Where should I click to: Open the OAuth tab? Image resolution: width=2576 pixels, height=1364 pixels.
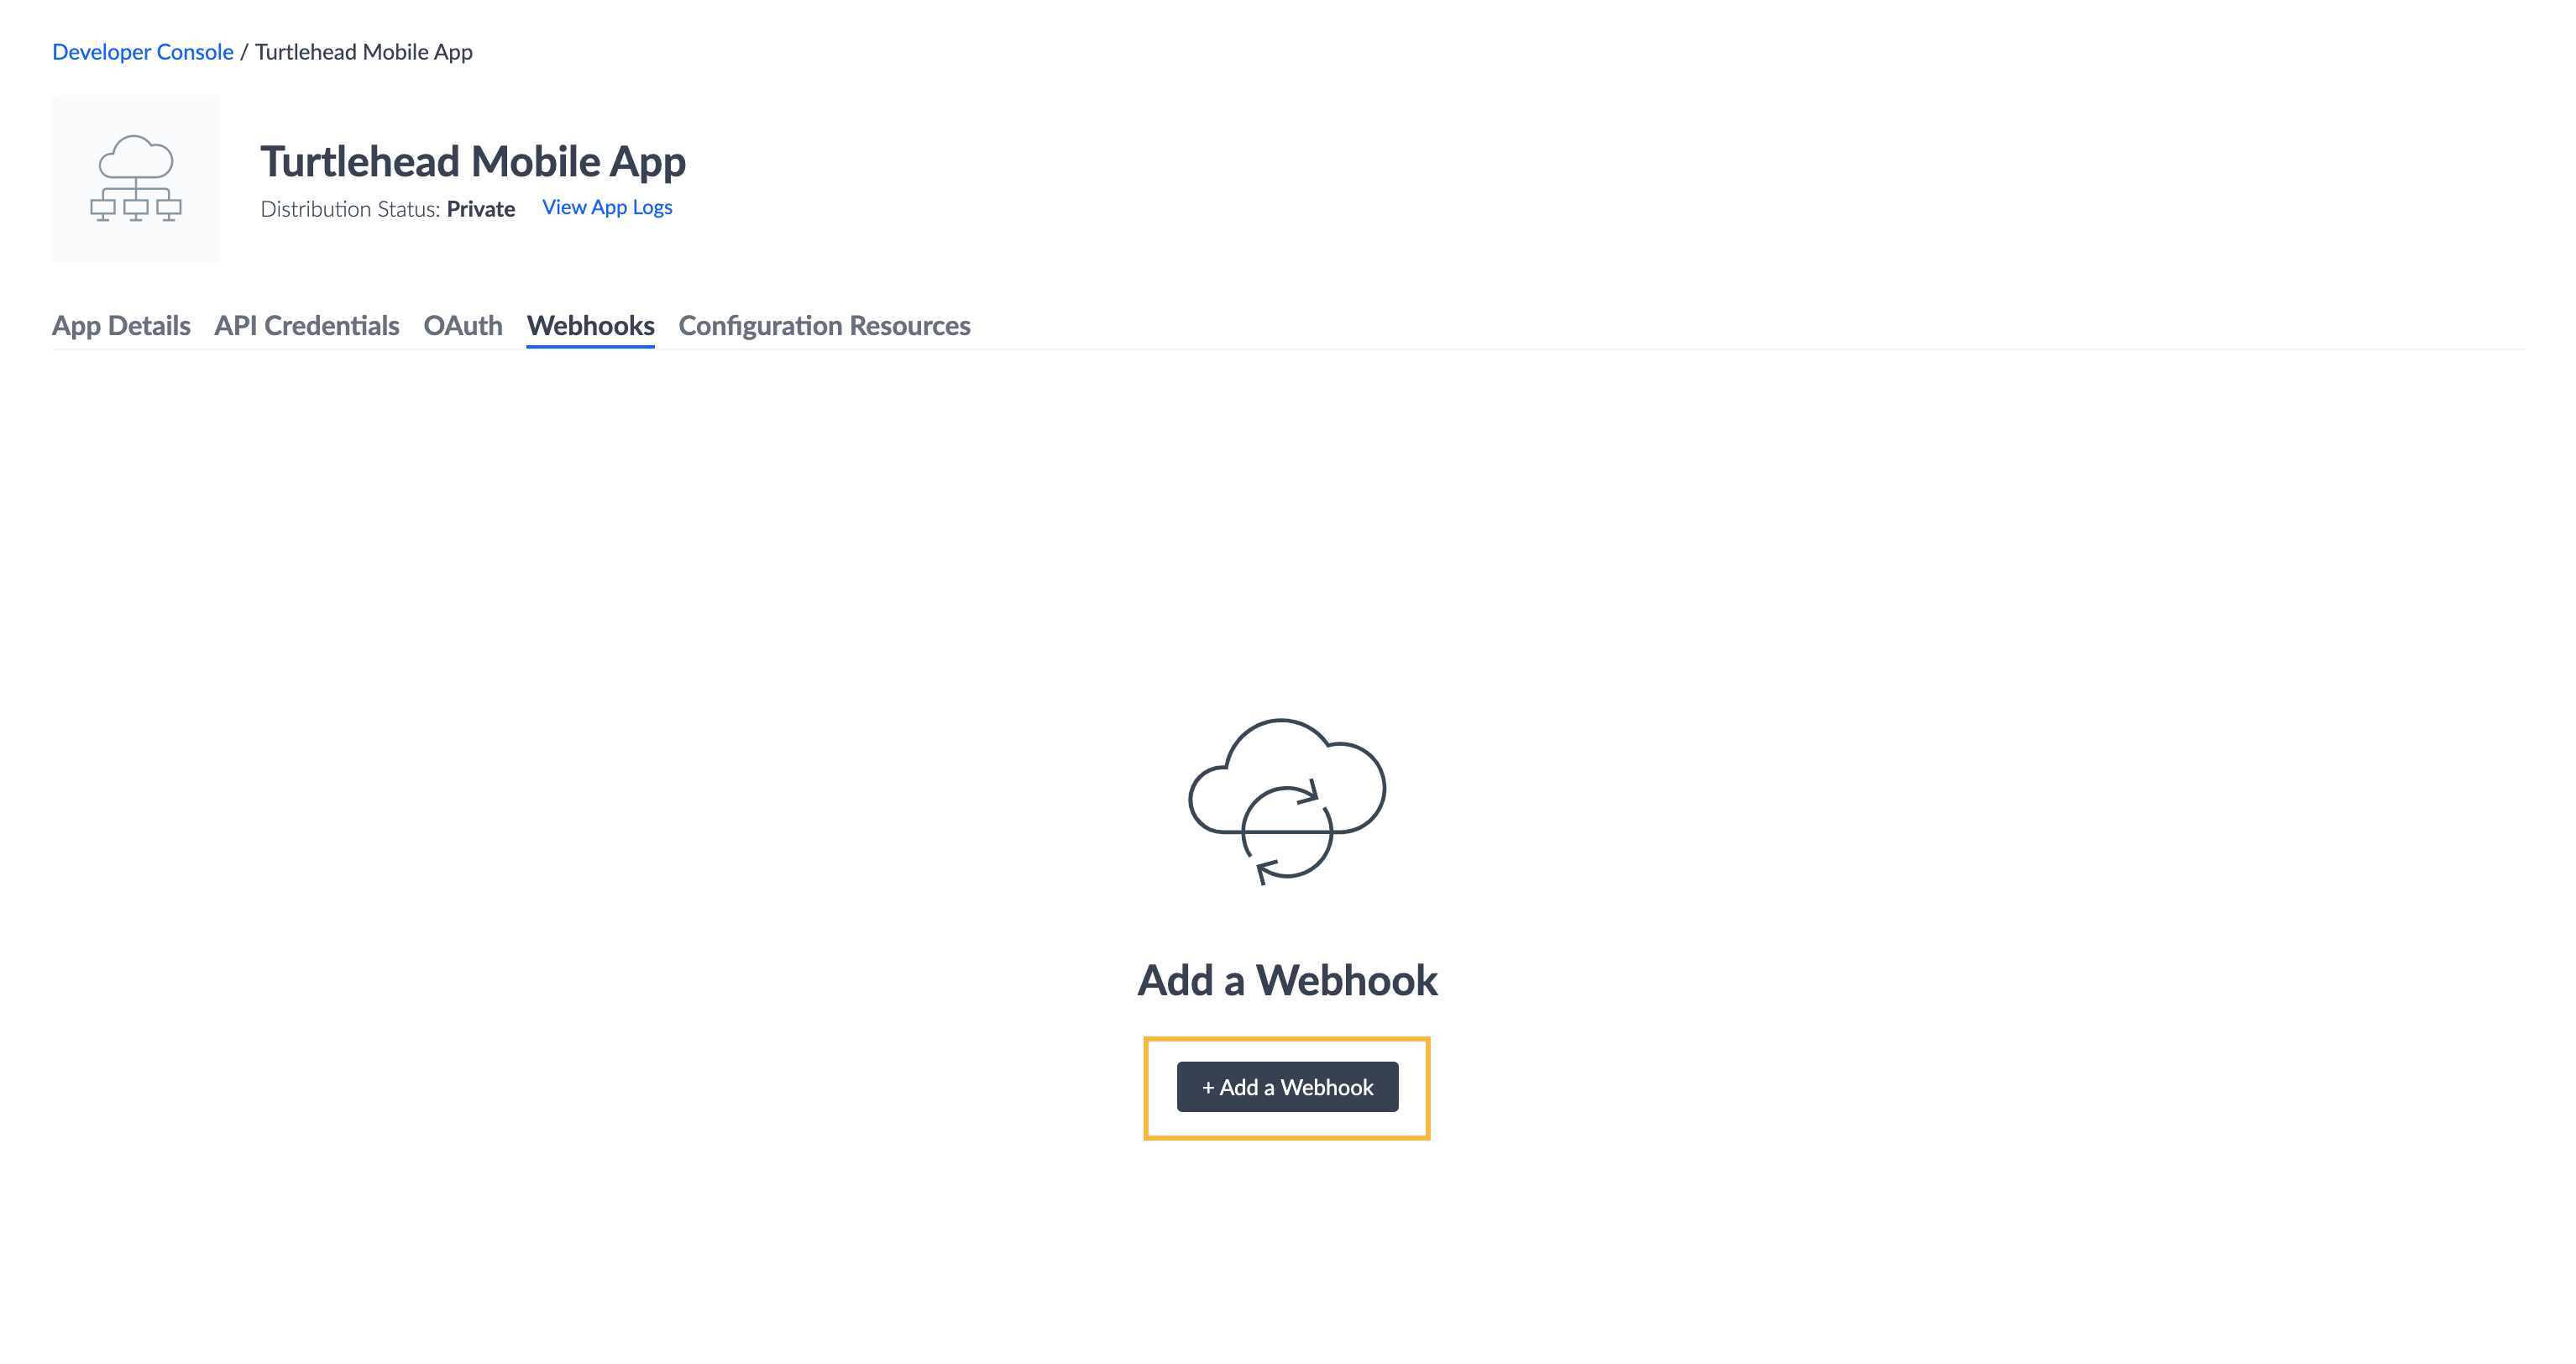coord(463,325)
